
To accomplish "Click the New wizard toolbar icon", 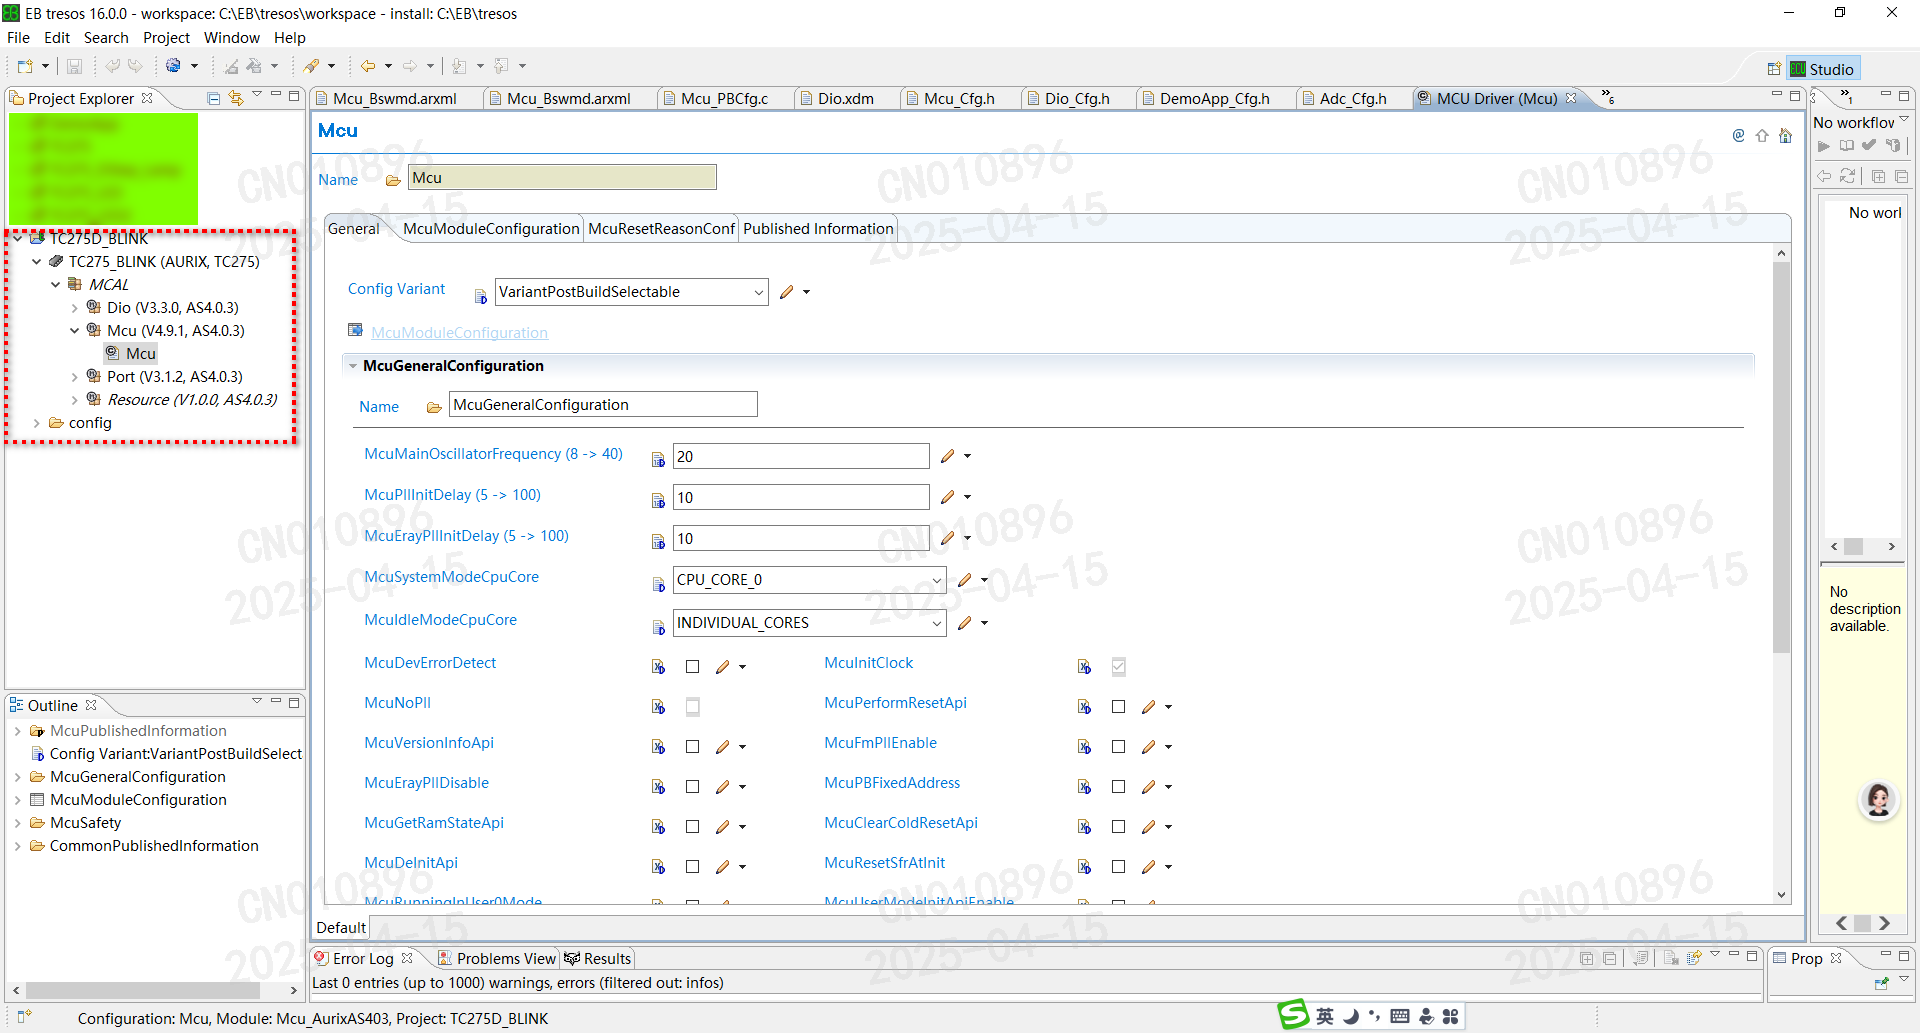I will point(25,67).
